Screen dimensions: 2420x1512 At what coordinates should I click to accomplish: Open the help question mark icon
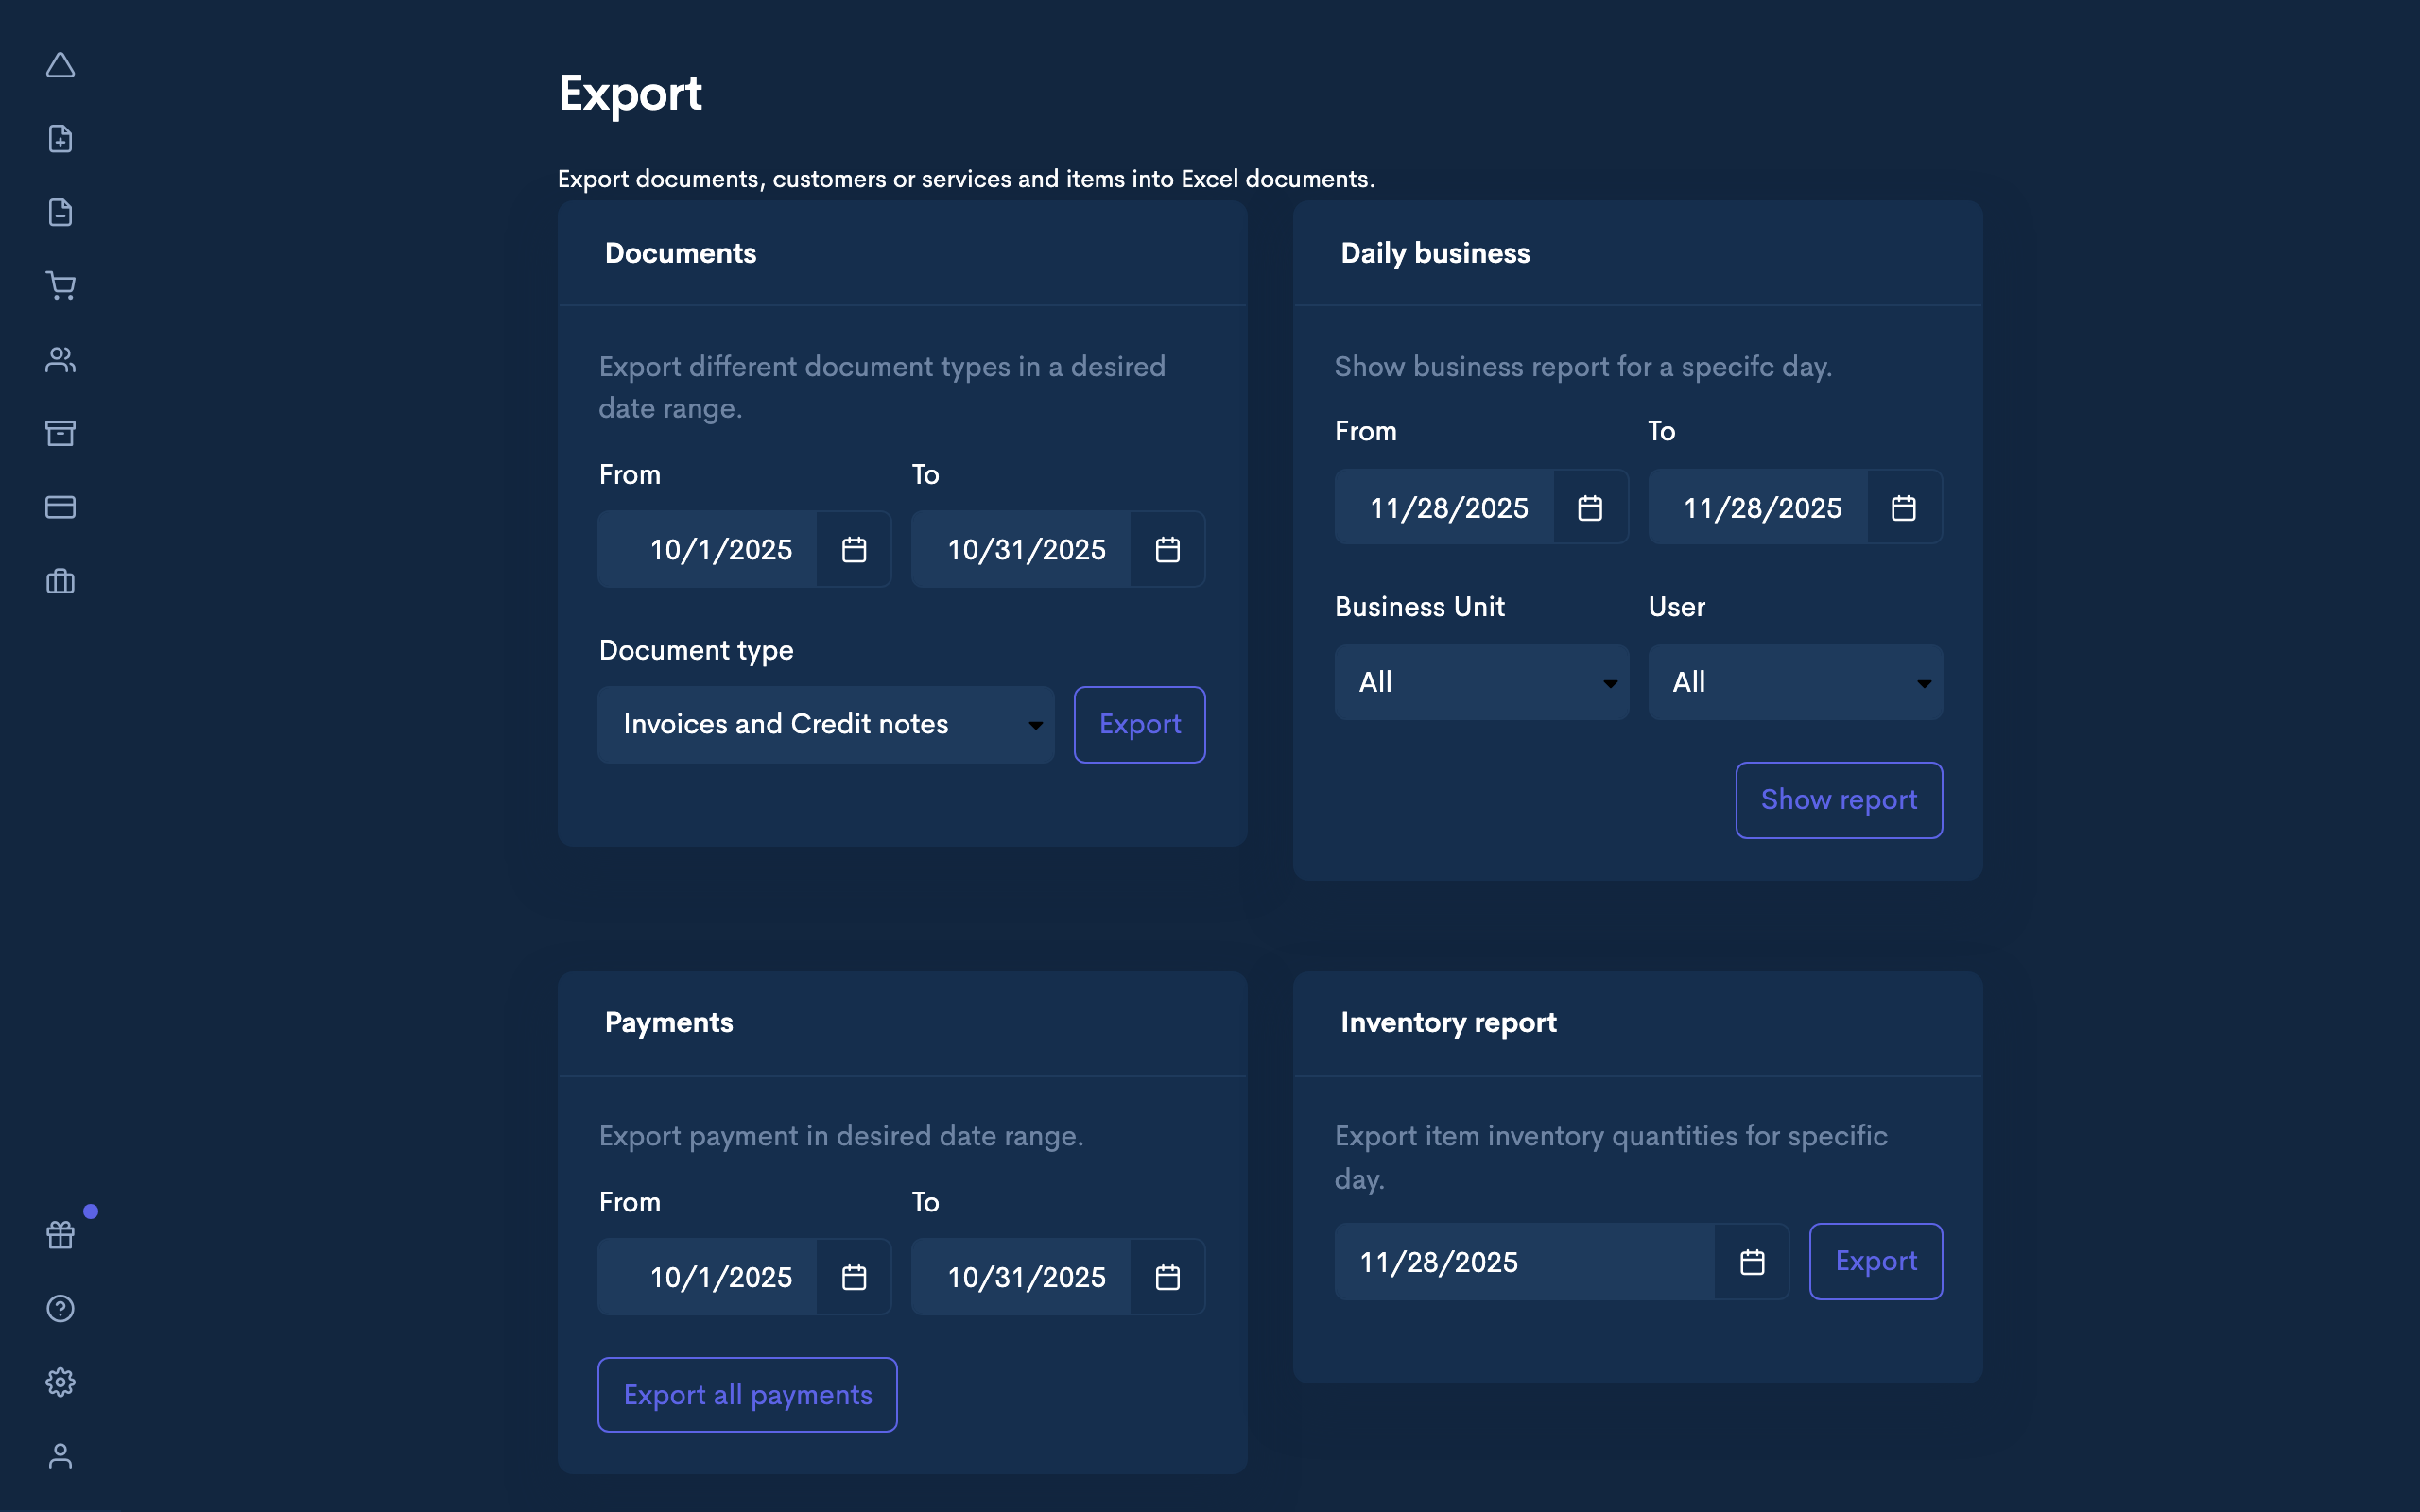[61, 1308]
